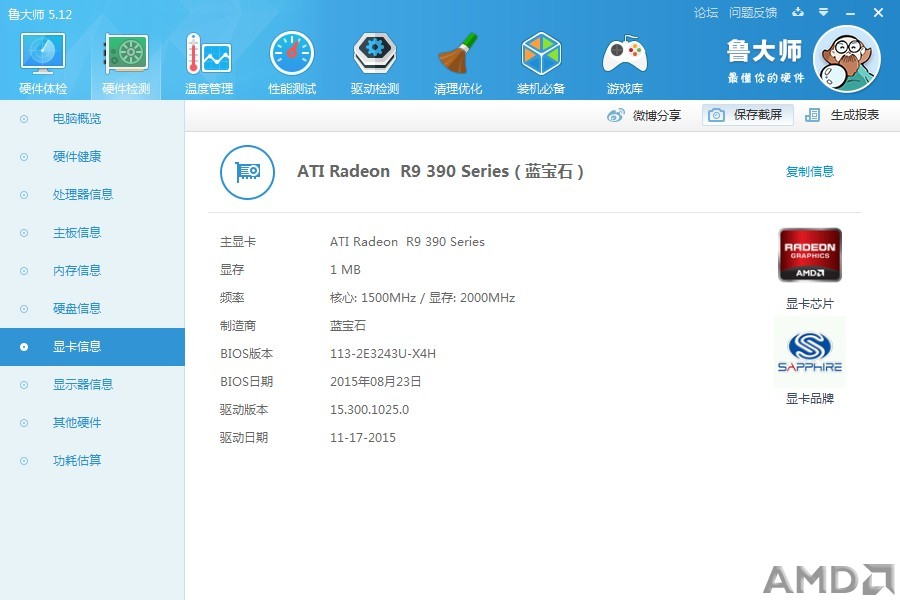Click 复制信息 copy info link
This screenshot has width=900, height=600.
(x=809, y=171)
